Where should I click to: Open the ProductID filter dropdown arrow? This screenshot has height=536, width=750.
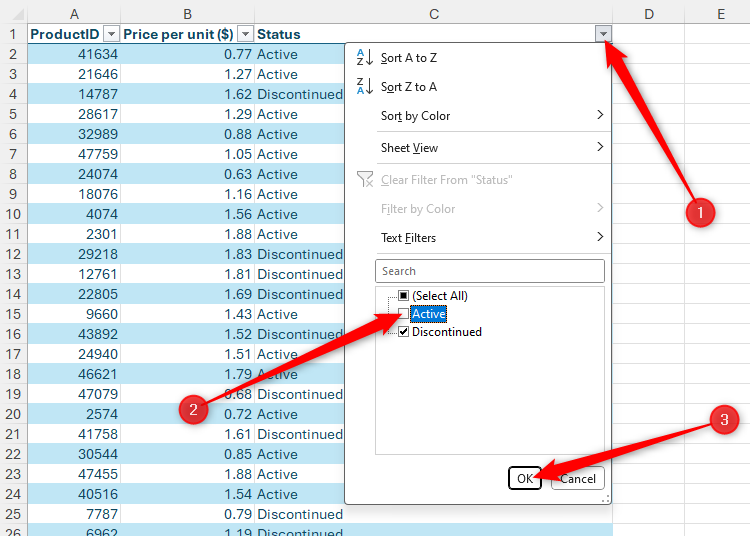point(111,34)
